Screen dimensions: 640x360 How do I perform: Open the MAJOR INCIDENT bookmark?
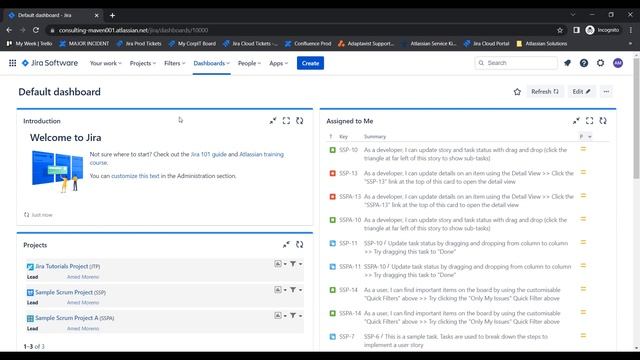click(x=84, y=43)
